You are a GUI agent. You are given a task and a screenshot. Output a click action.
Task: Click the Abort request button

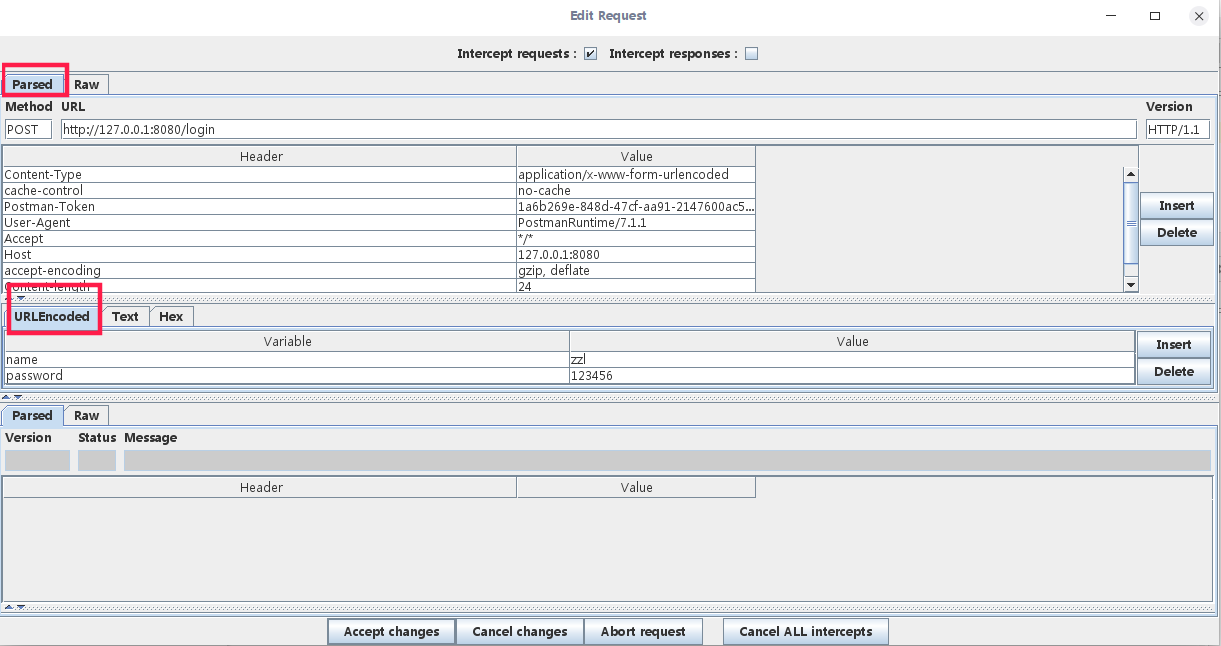coord(643,631)
